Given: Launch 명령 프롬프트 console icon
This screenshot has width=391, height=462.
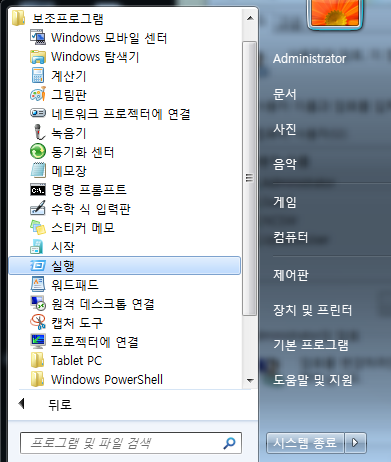Looking at the screenshot, I should pos(38,190).
